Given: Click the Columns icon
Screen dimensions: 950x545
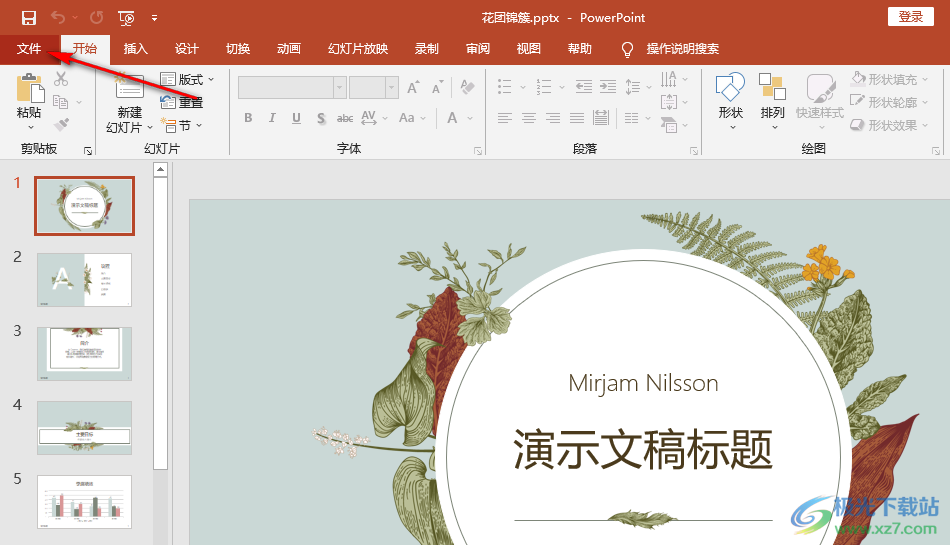Looking at the screenshot, I should pyautogui.click(x=632, y=117).
